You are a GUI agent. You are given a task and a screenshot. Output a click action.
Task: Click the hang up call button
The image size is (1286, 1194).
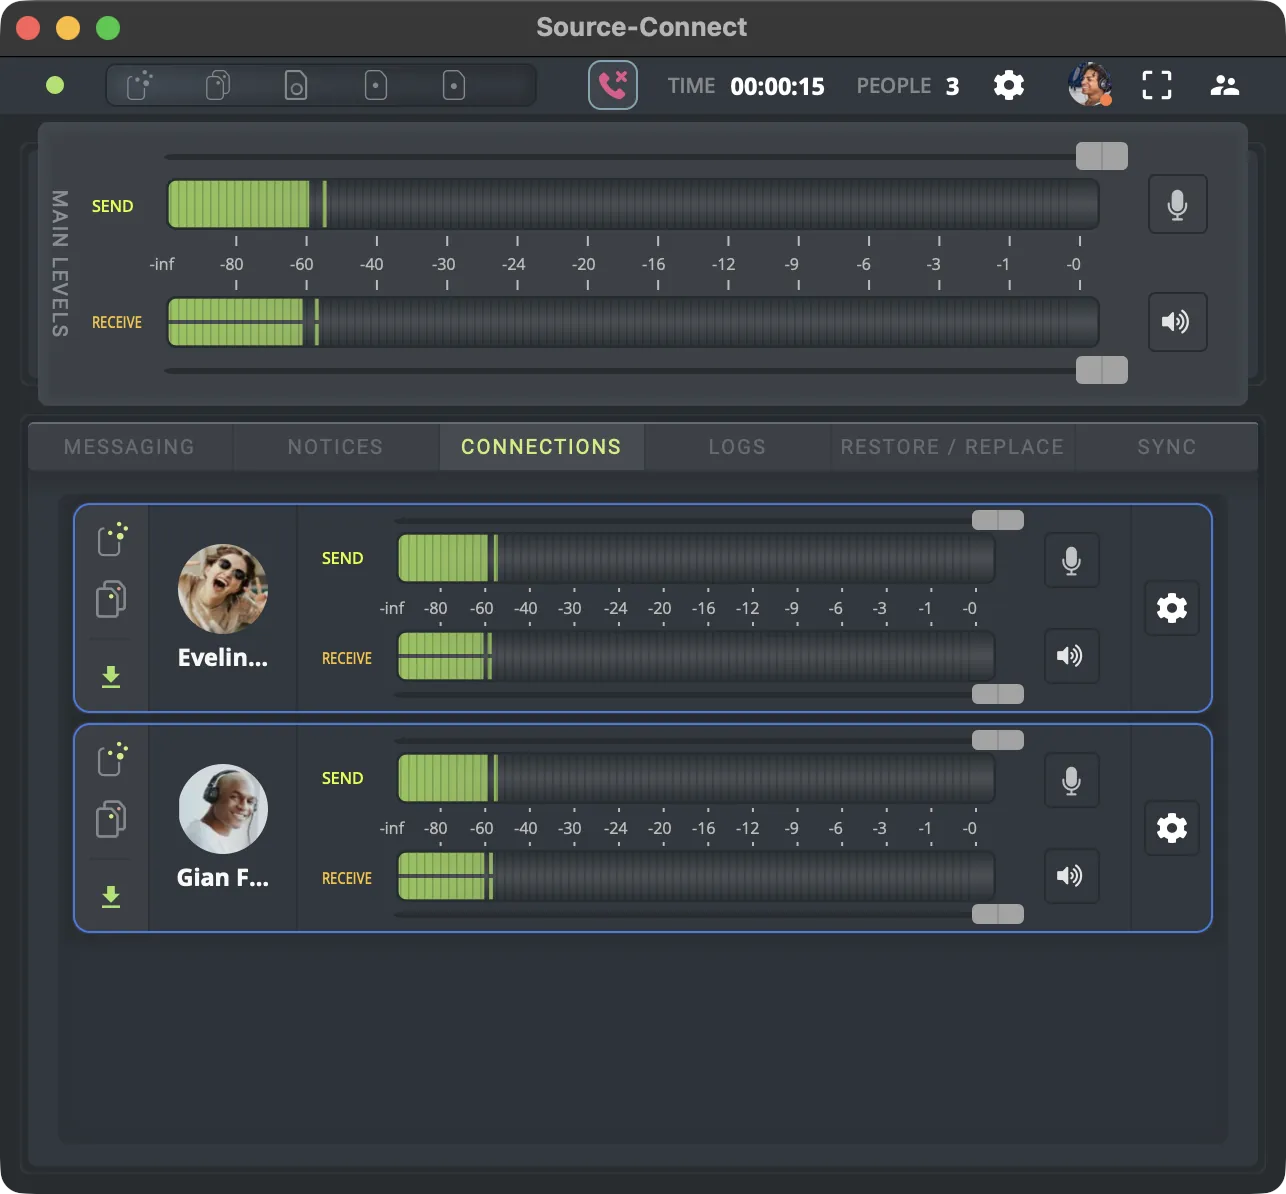[x=613, y=85]
